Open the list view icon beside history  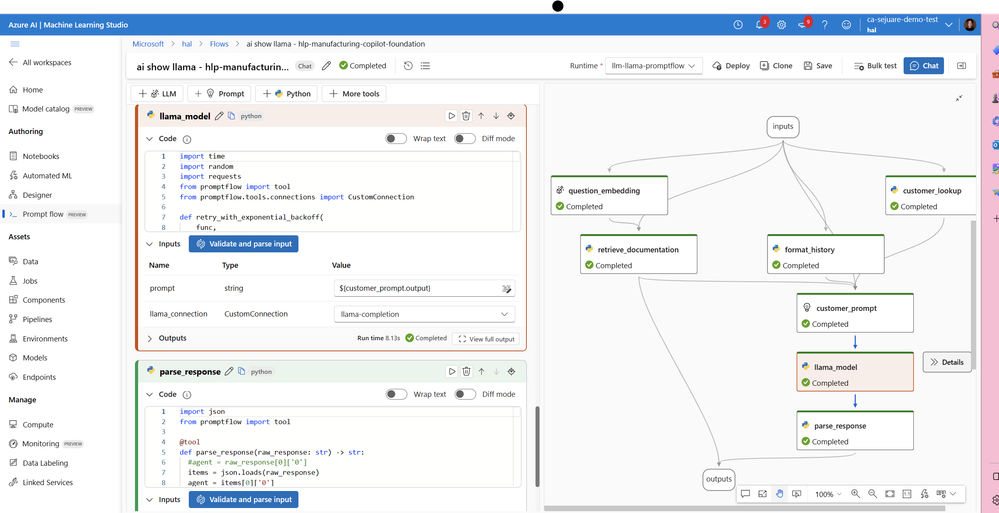(x=426, y=66)
